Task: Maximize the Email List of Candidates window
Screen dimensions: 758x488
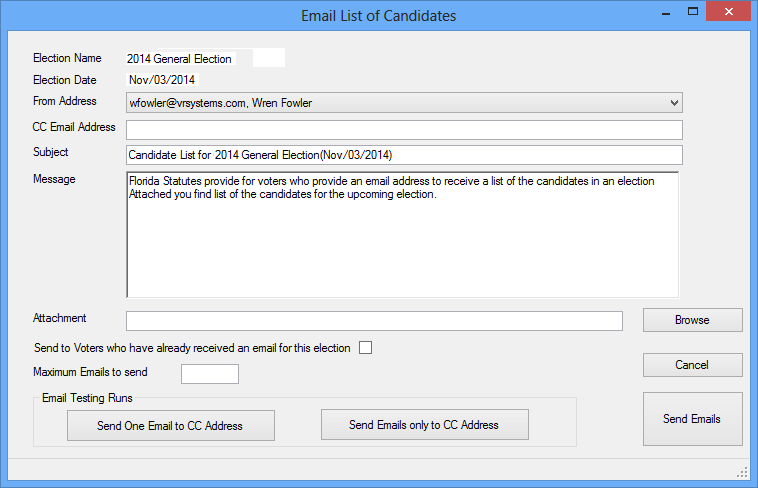Action: click(693, 12)
